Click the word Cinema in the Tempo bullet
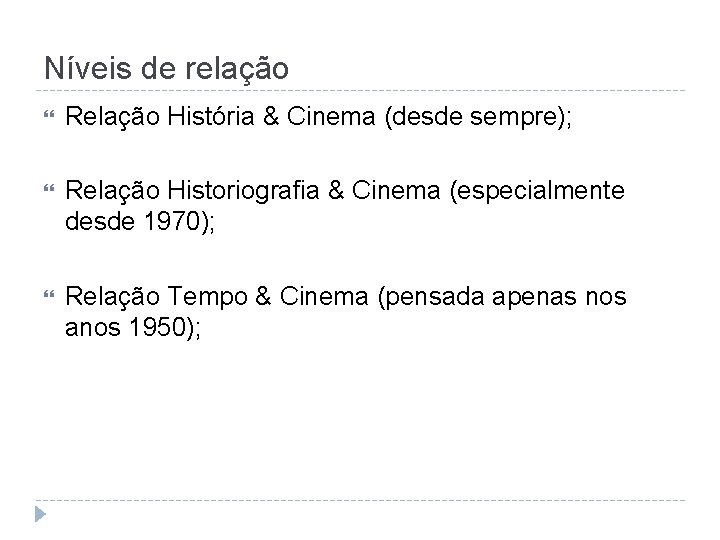The height and width of the screenshot is (540, 720). 324,296
